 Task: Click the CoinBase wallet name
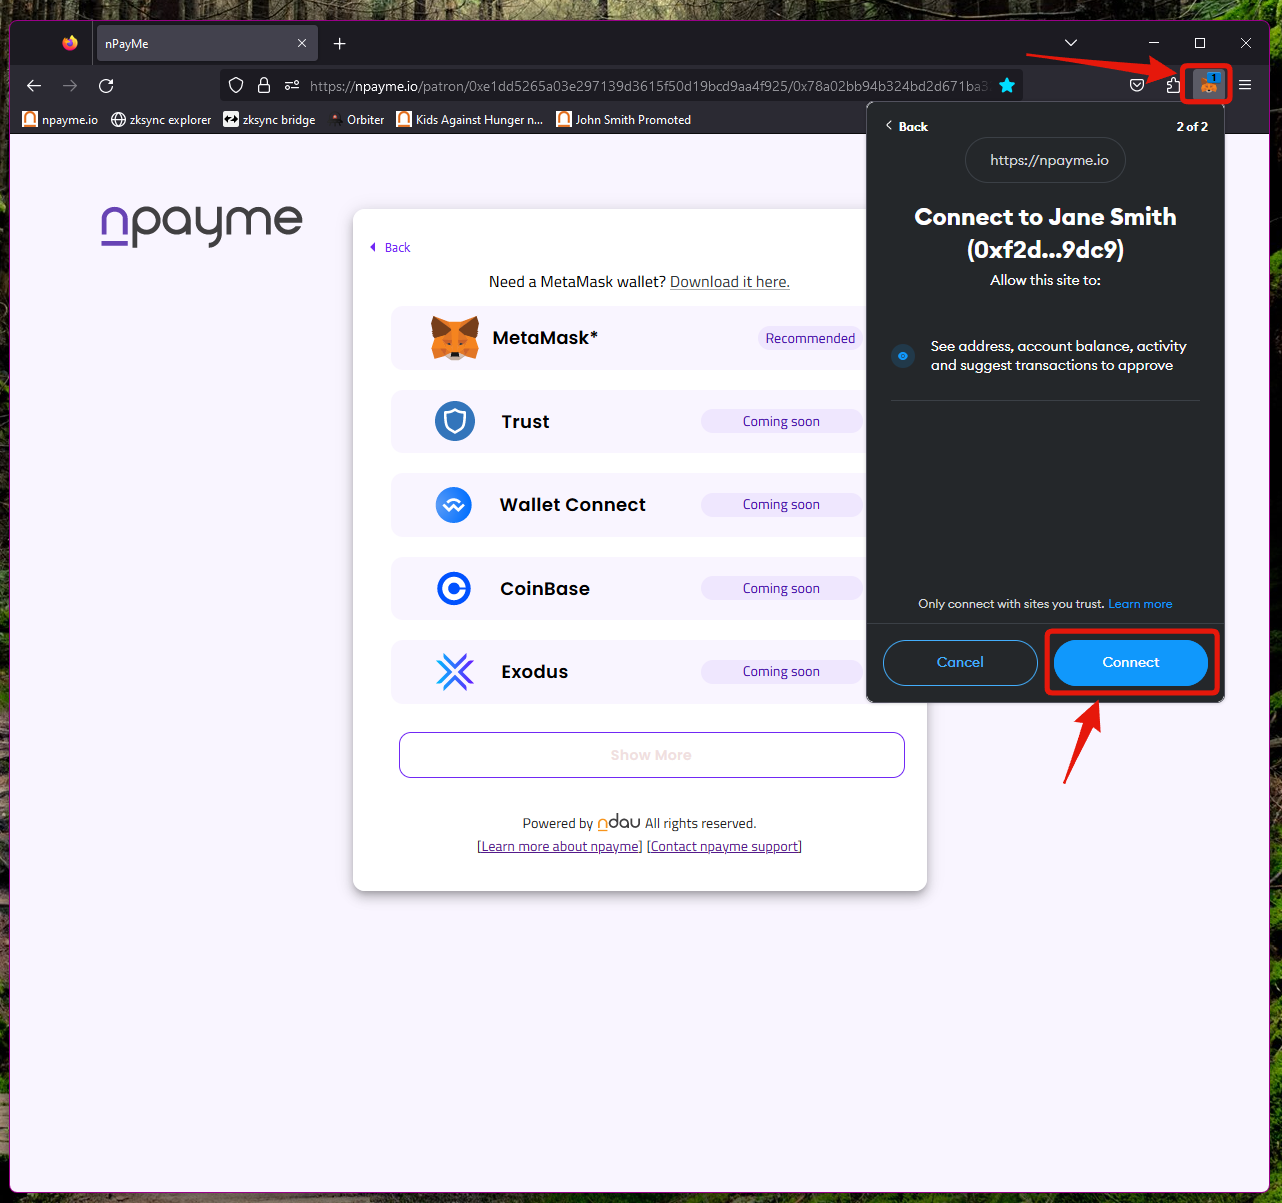pos(545,589)
